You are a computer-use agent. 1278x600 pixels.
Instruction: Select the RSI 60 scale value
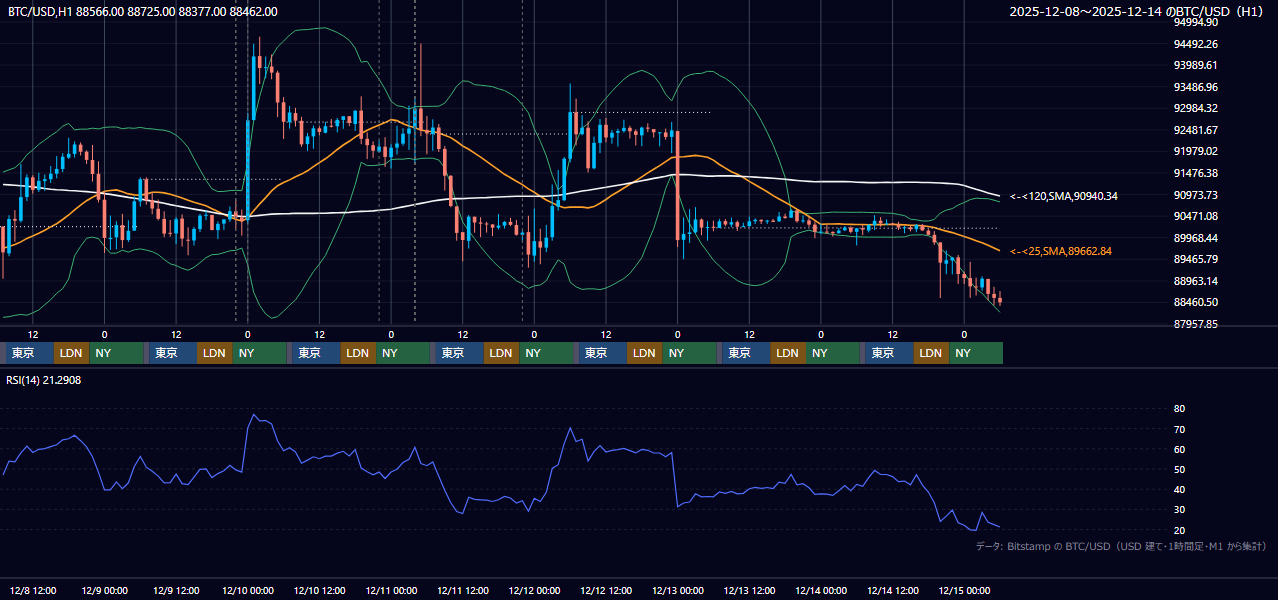[1179, 449]
